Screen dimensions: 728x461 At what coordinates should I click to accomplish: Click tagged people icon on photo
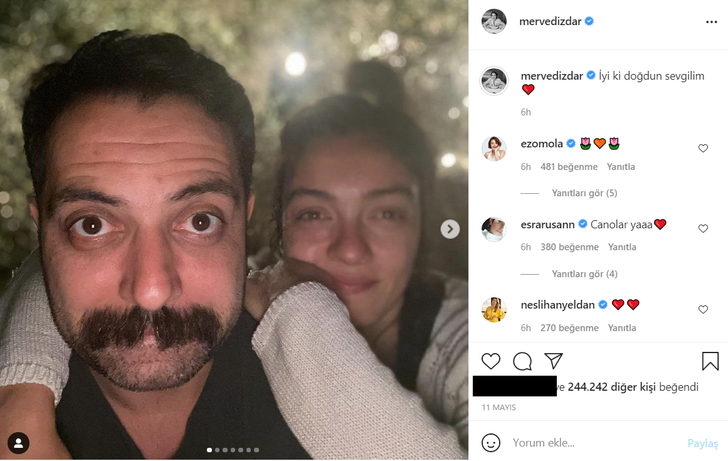click(18, 442)
